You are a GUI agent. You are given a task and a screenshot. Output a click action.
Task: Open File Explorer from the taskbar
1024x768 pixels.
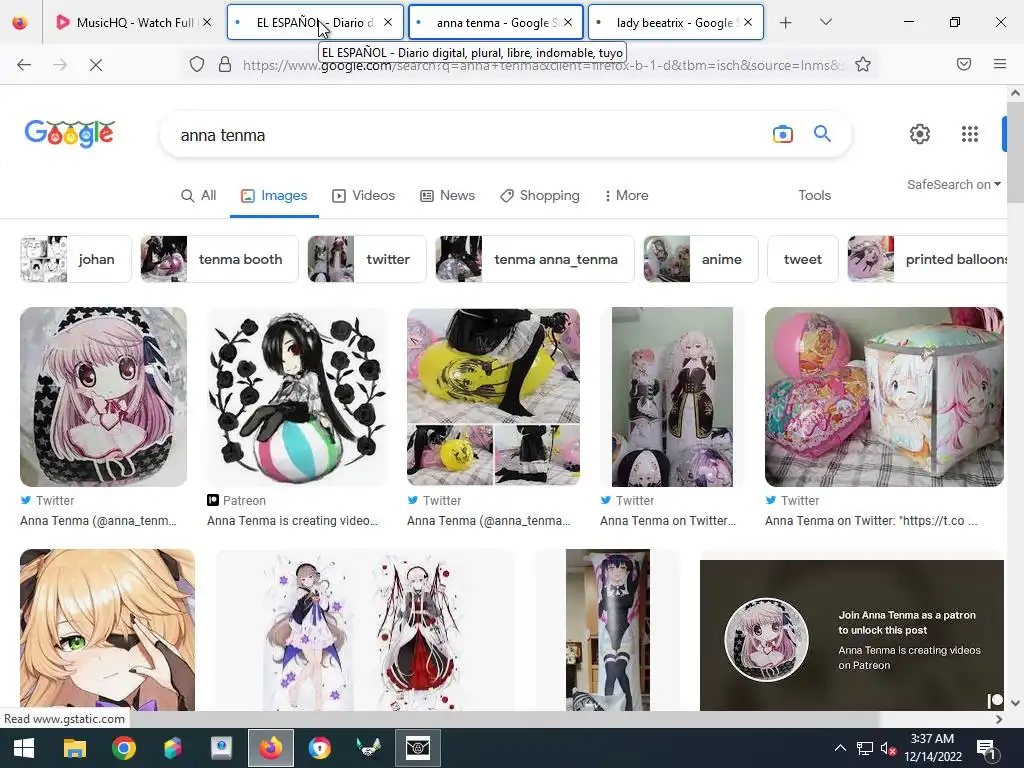(x=74, y=748)
